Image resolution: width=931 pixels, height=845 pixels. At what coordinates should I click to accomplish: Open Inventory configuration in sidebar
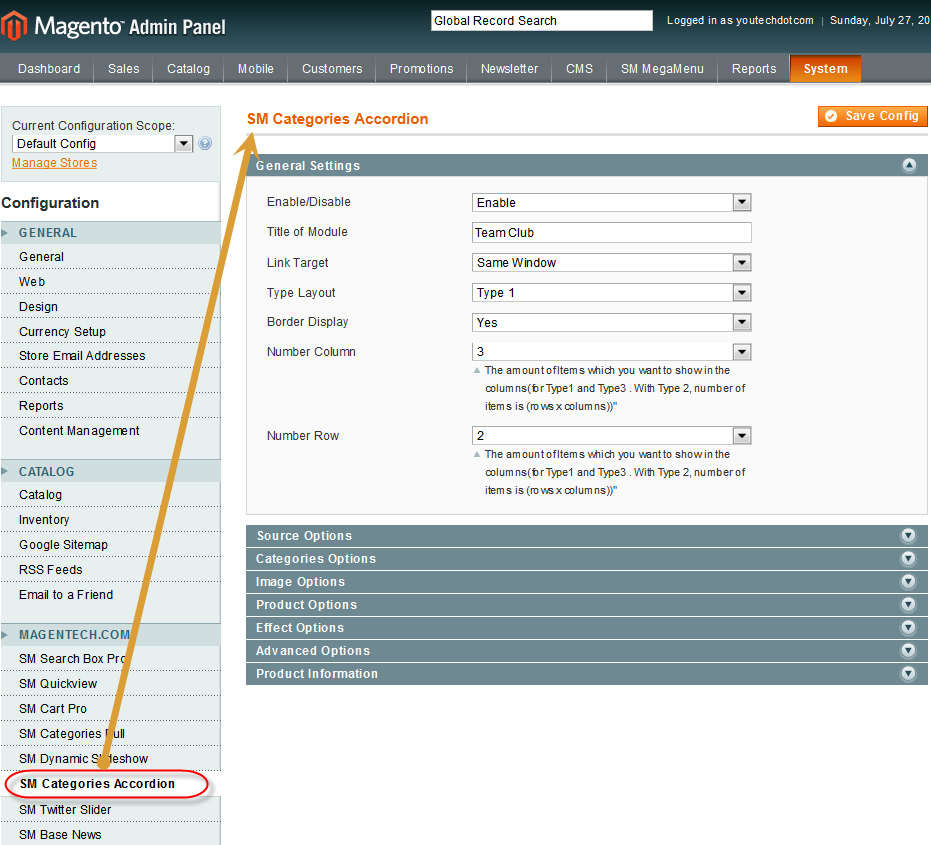[x=110, y=520]
